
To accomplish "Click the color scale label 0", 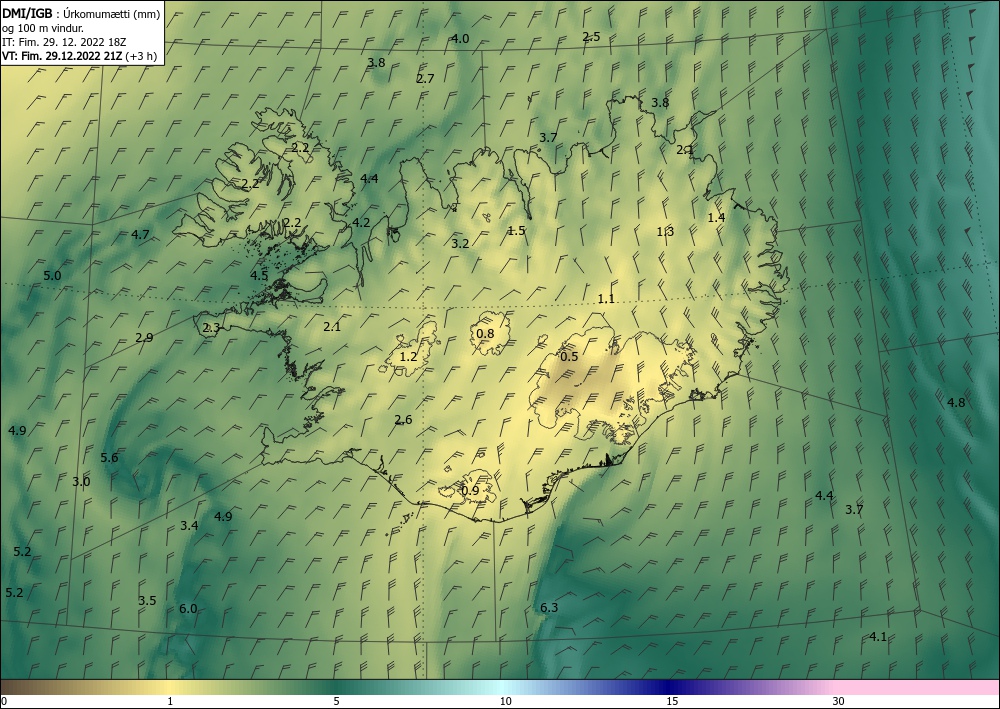I will (x=4, y=701).
